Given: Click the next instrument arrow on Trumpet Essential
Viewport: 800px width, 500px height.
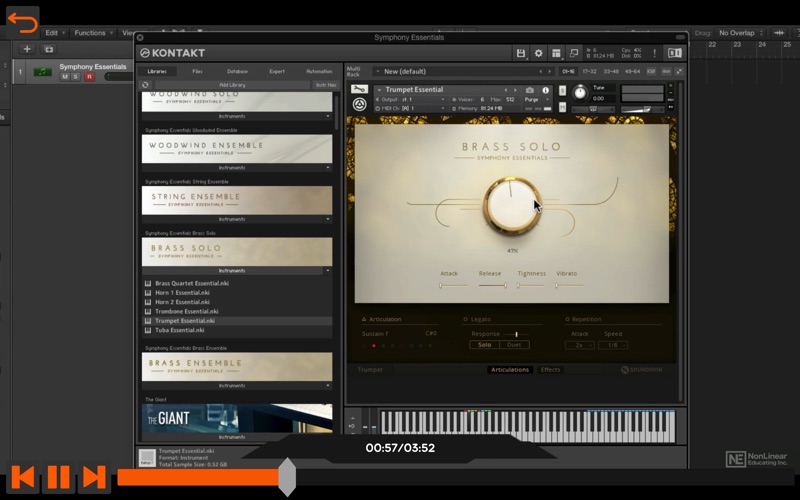Looking at the screenshot, I should (515, 90).
